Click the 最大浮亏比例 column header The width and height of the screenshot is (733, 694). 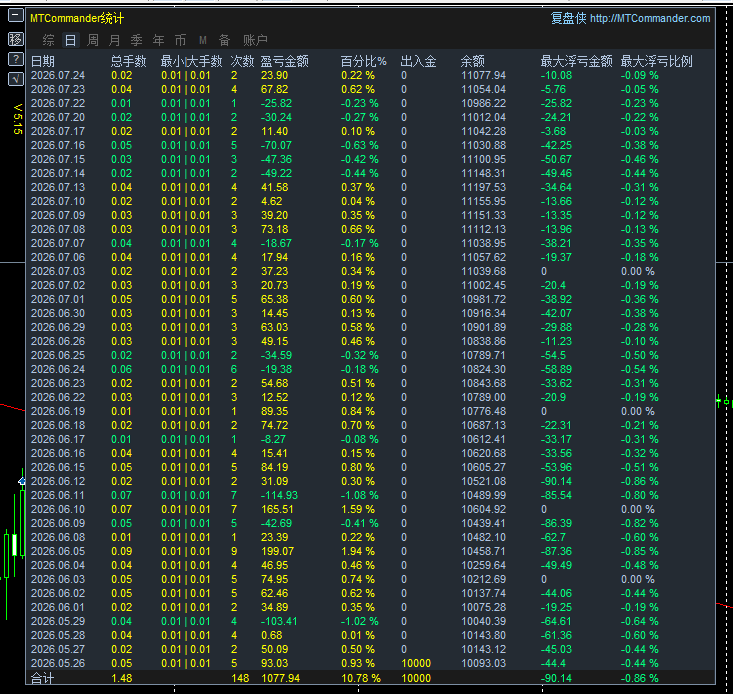(656, 61)
